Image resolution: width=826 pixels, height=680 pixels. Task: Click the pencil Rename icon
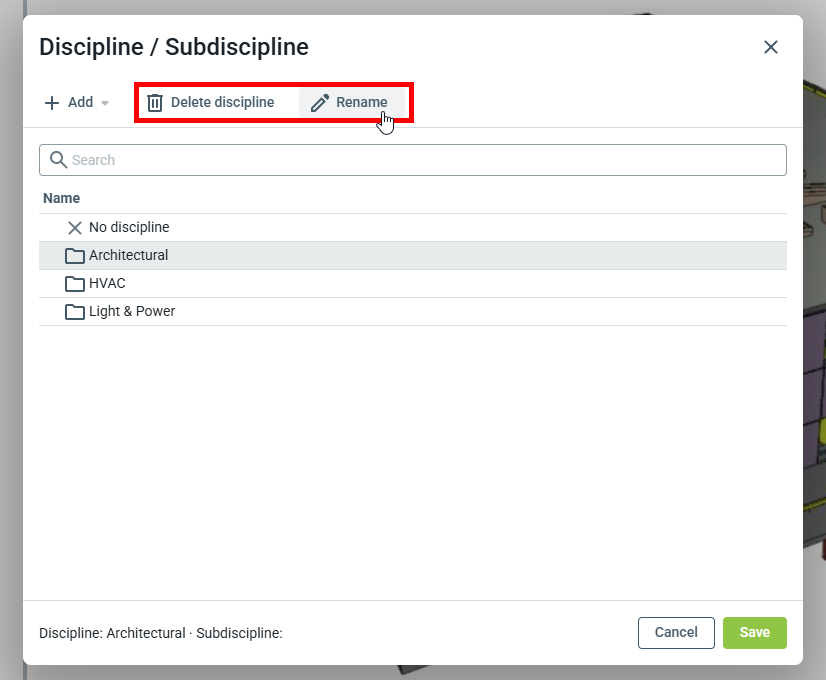coord(320,103)
